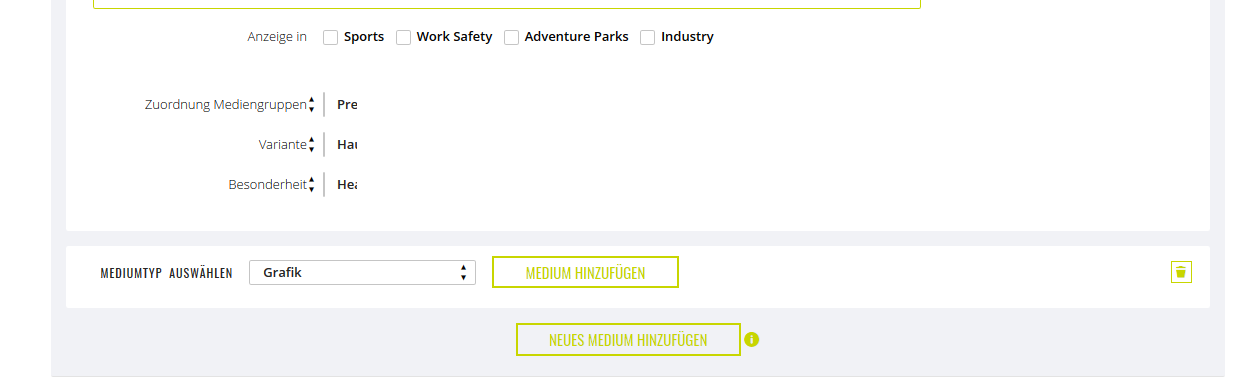Click the up-down arrows next to Variante

click(312, 144)
